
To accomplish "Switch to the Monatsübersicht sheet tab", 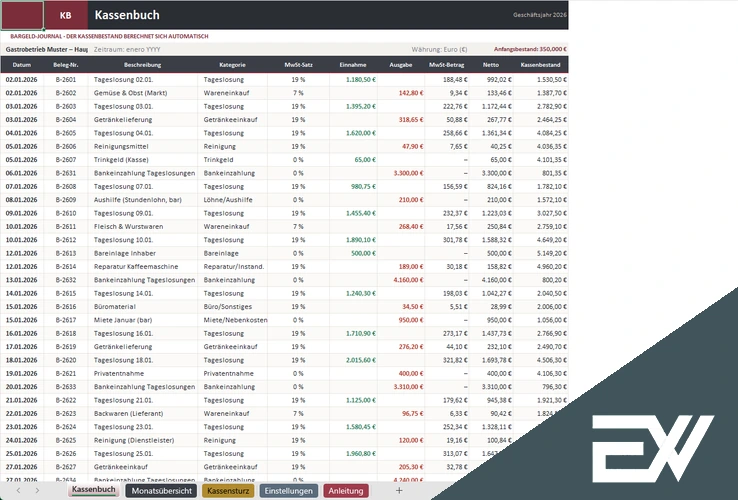I will click(161, 491).
